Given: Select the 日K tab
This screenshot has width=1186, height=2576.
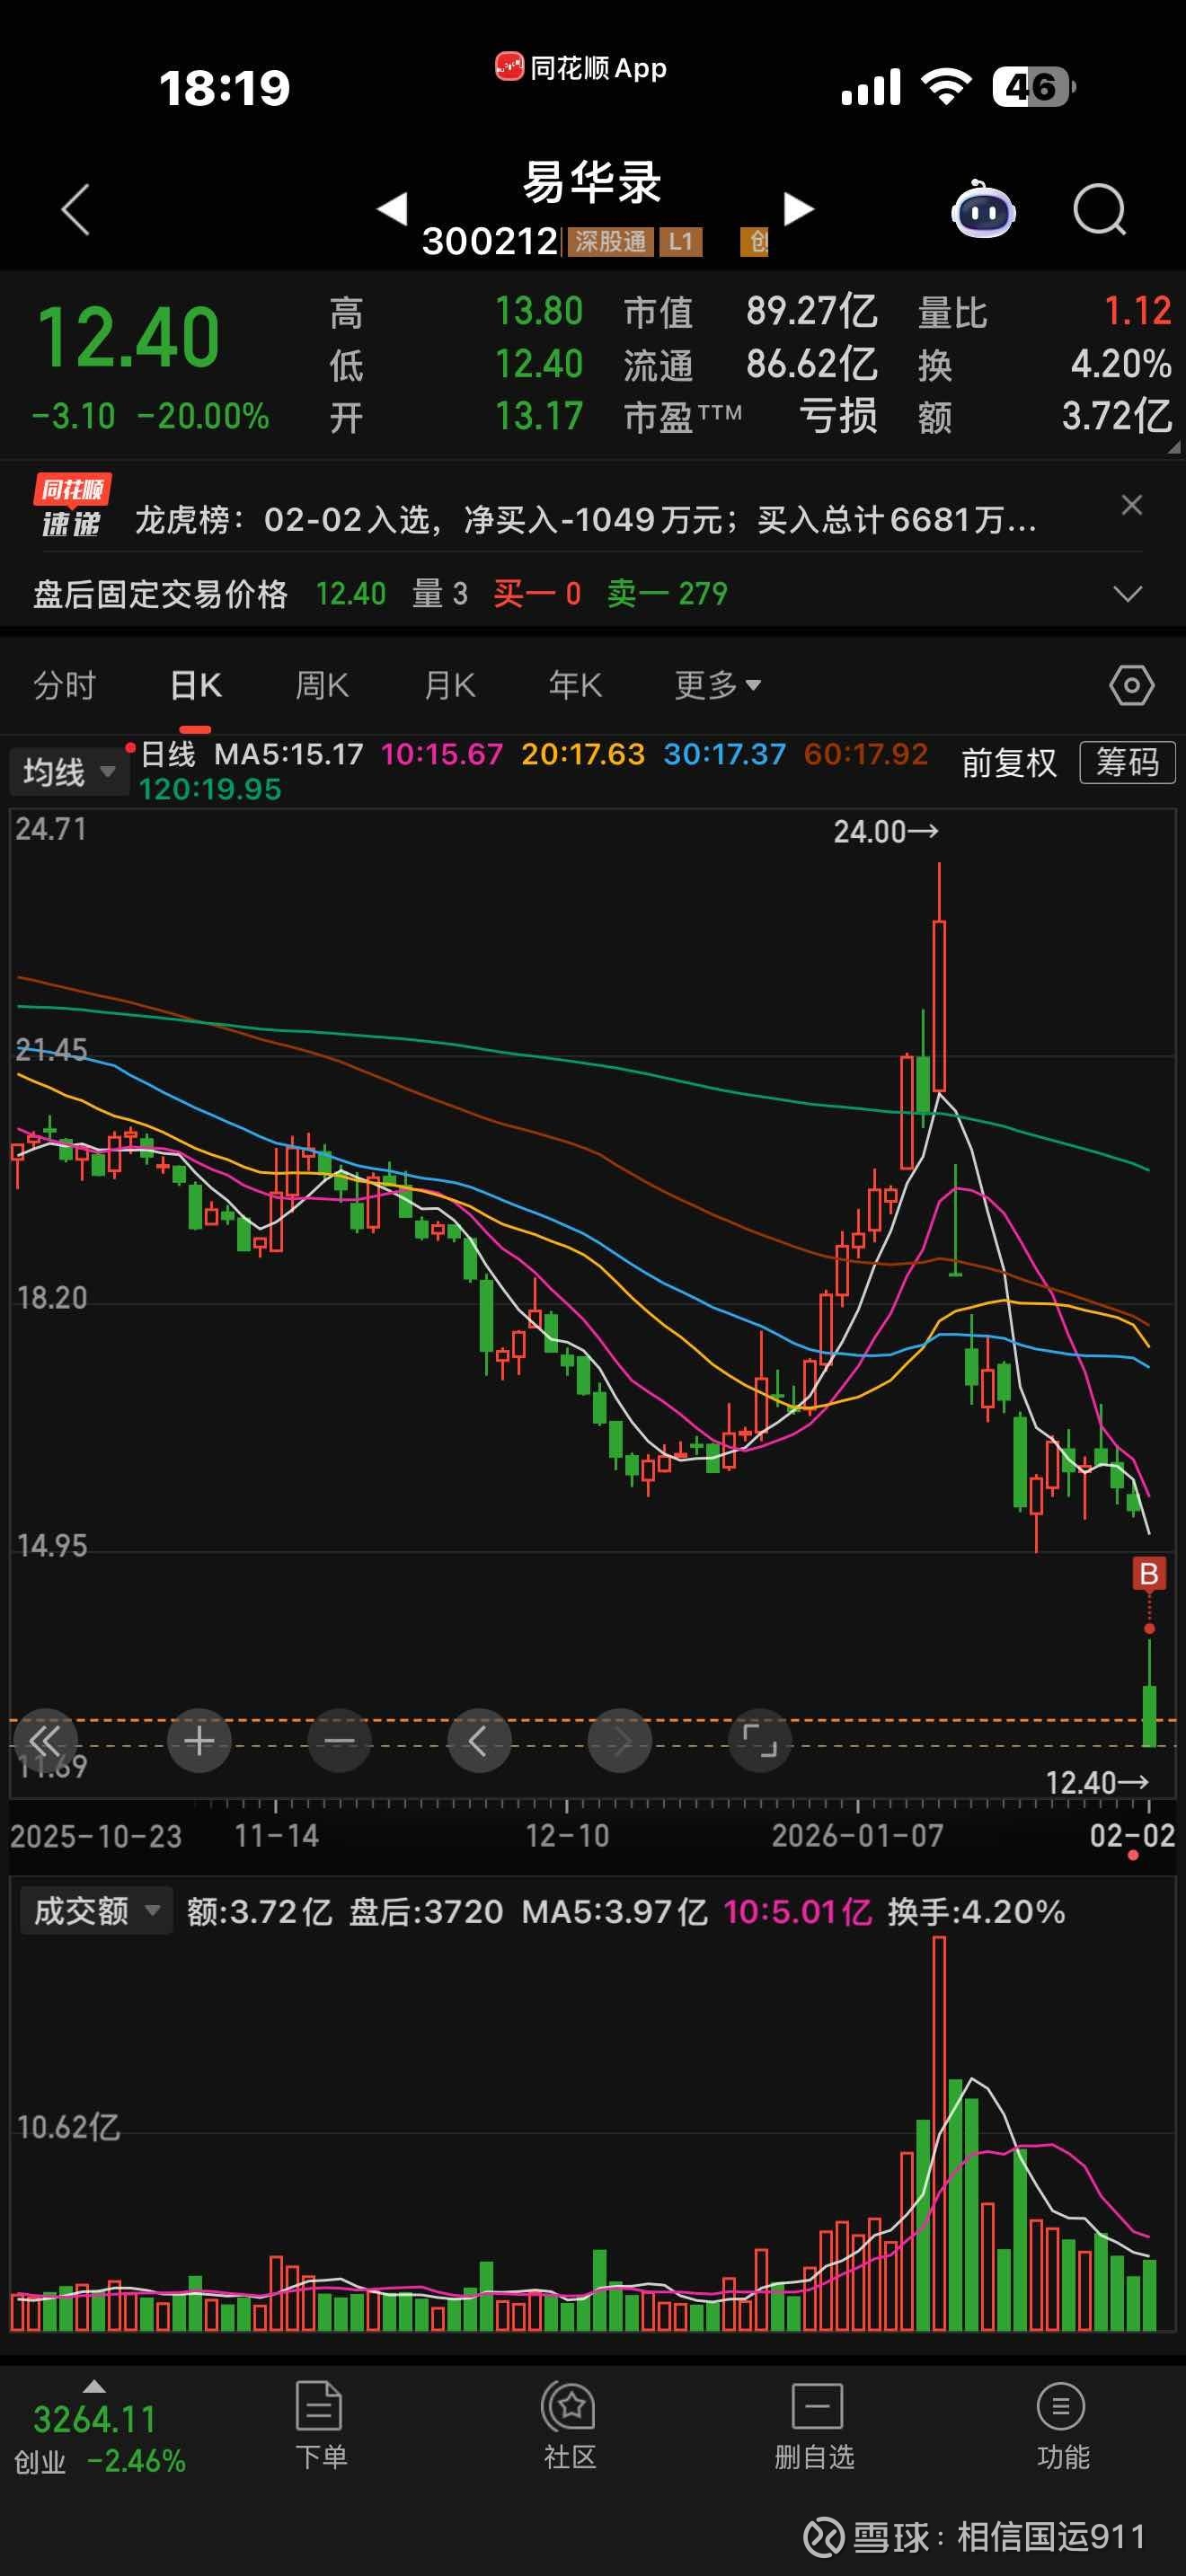Looking at the screenshot, I should [195, 685].
